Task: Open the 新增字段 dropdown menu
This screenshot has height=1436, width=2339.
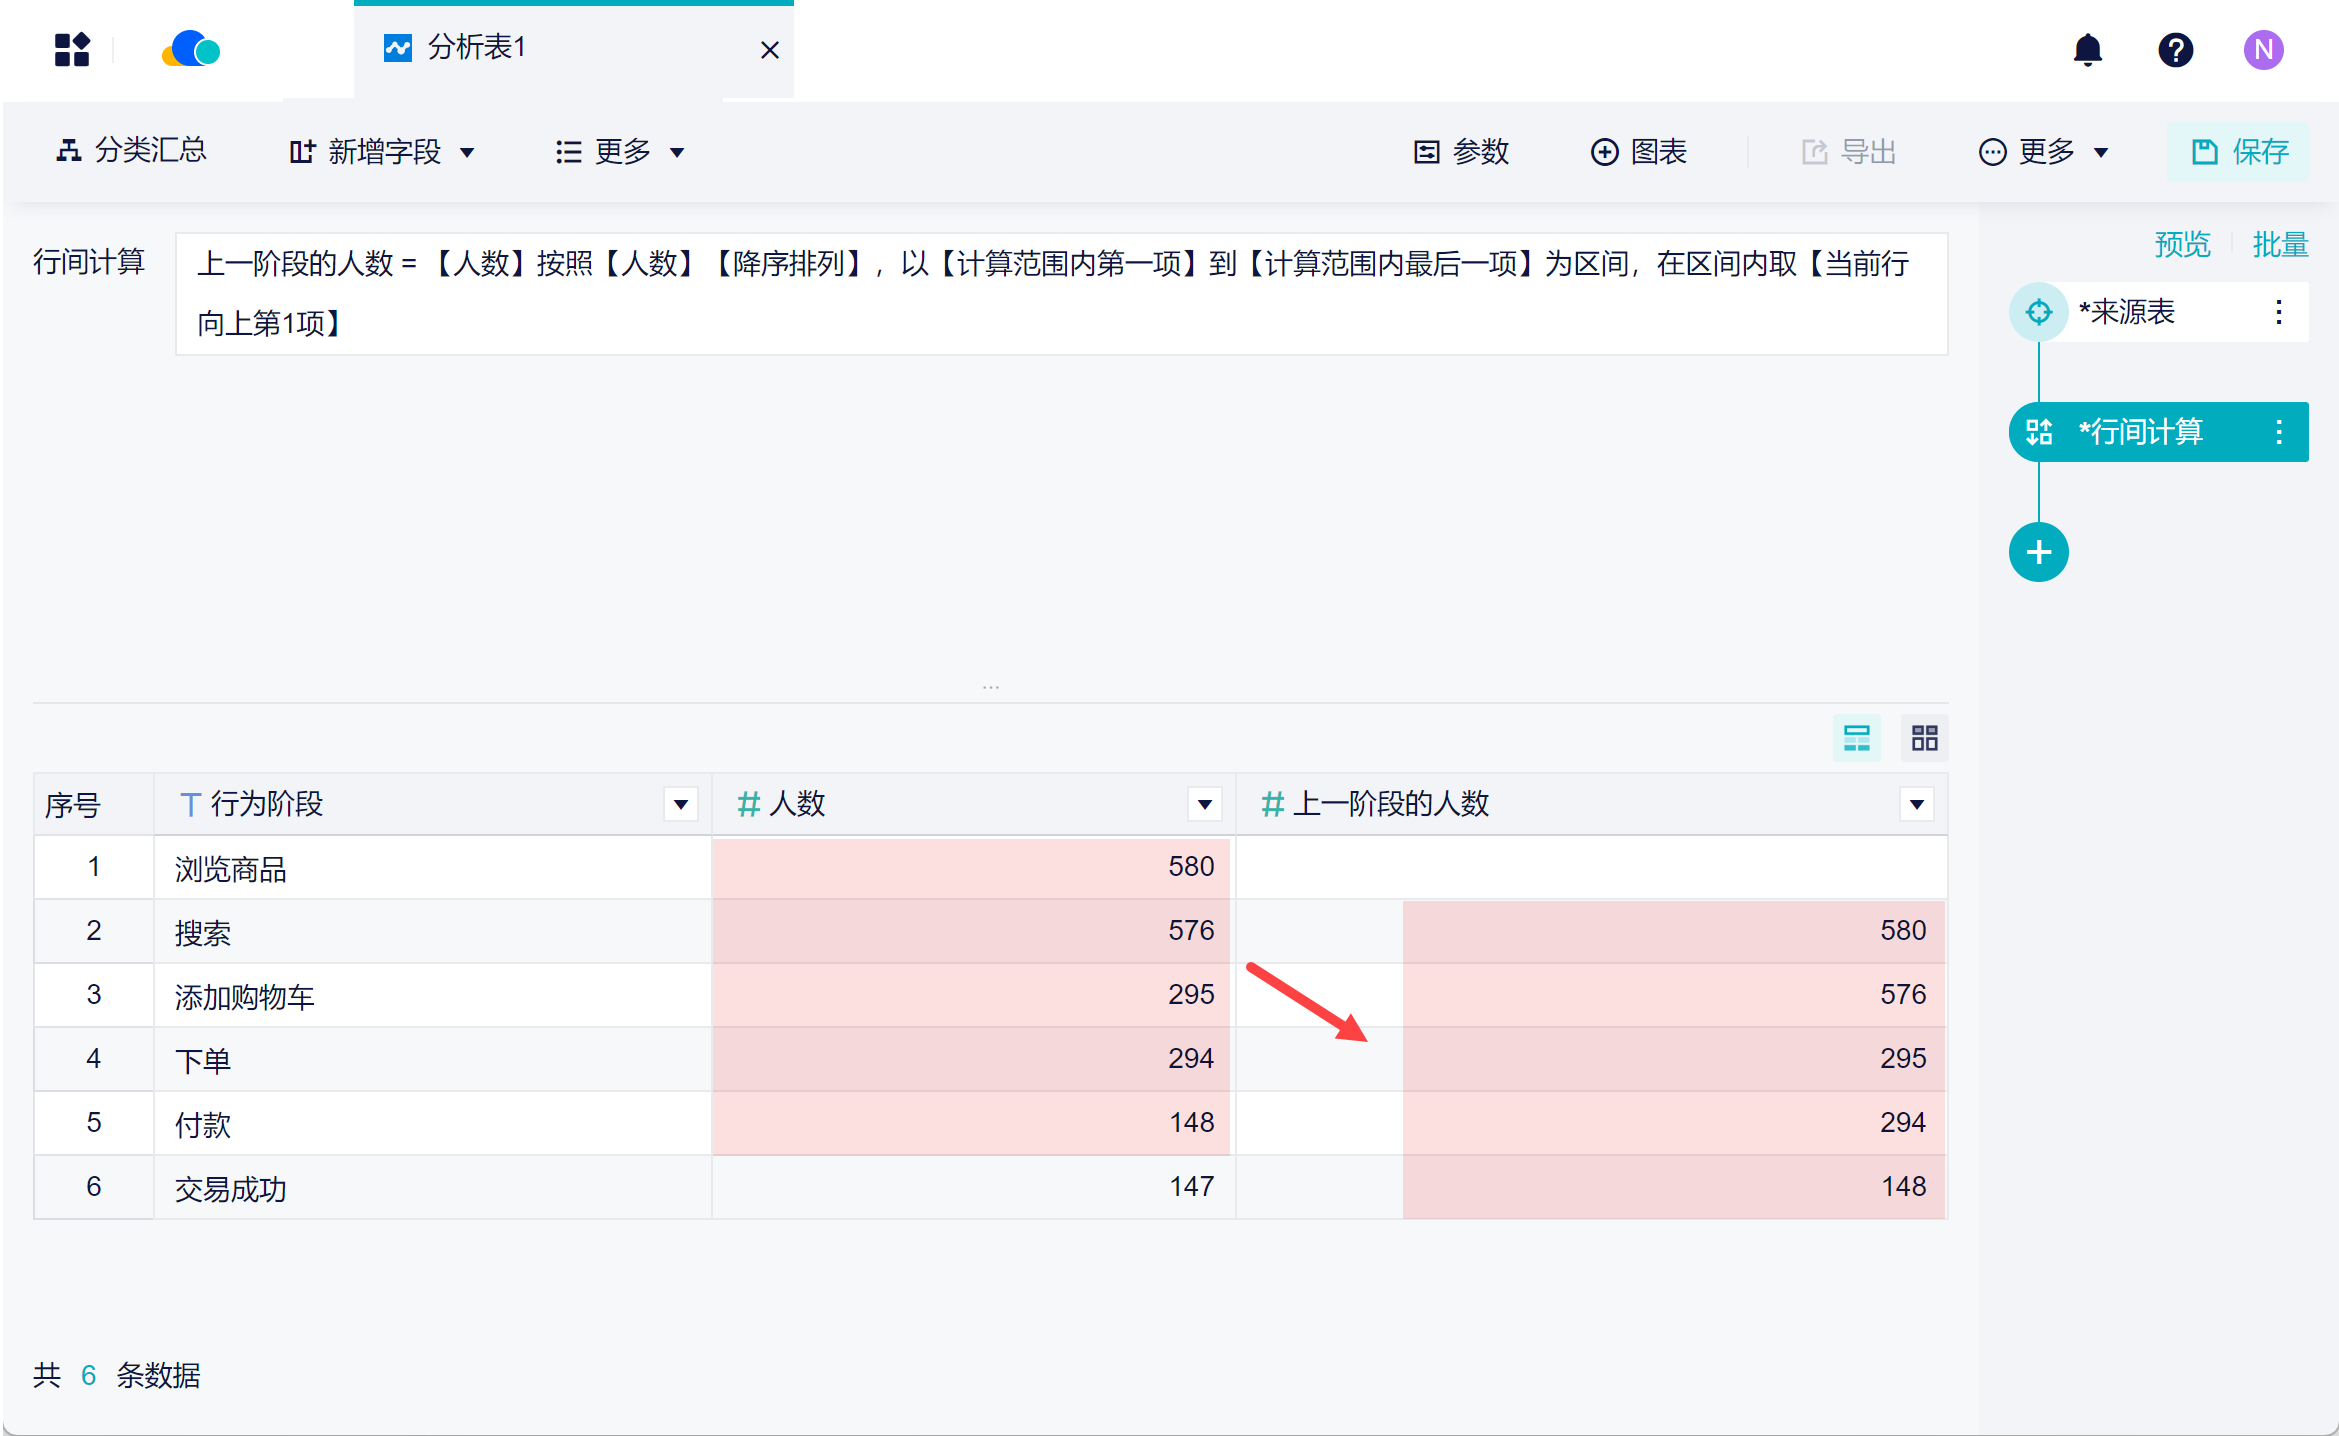Action: pos(382,152)
